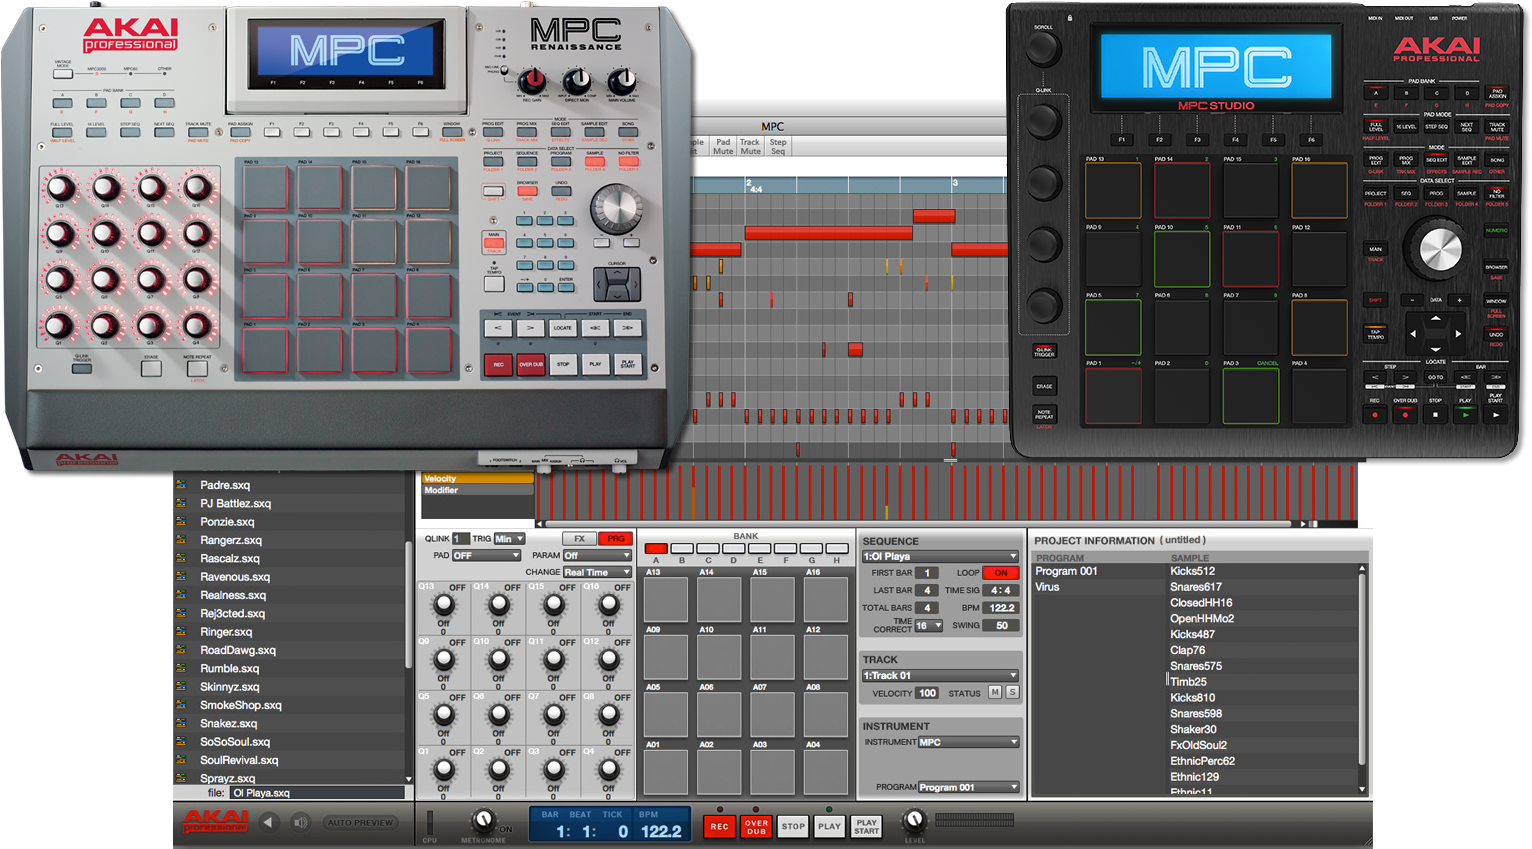Open the Sequence dropdown showing 1:Ol Playa
Image resolution: width=1532 pixels, height=849 pixels.
[x=940, y=556]
